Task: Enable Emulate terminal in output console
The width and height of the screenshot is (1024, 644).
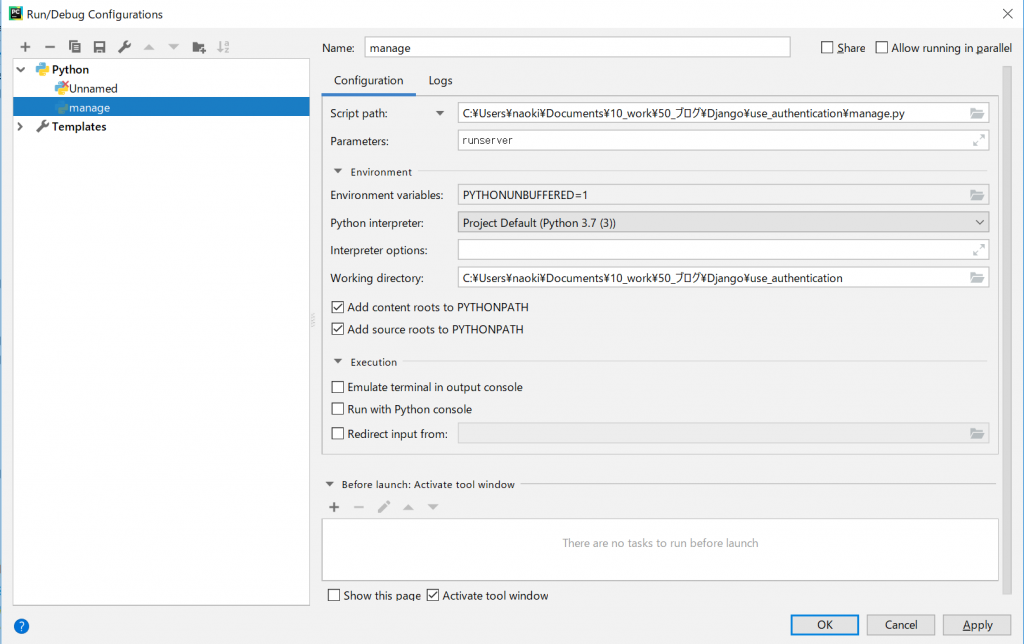Action: 337,387
